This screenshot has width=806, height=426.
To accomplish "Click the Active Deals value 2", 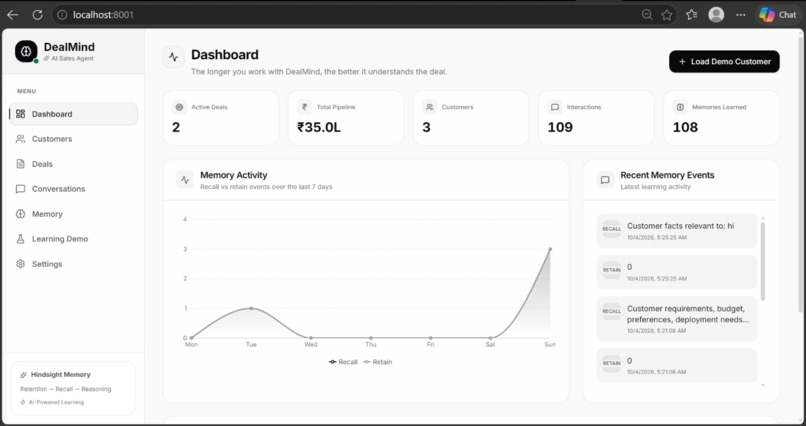I will 176,127.
